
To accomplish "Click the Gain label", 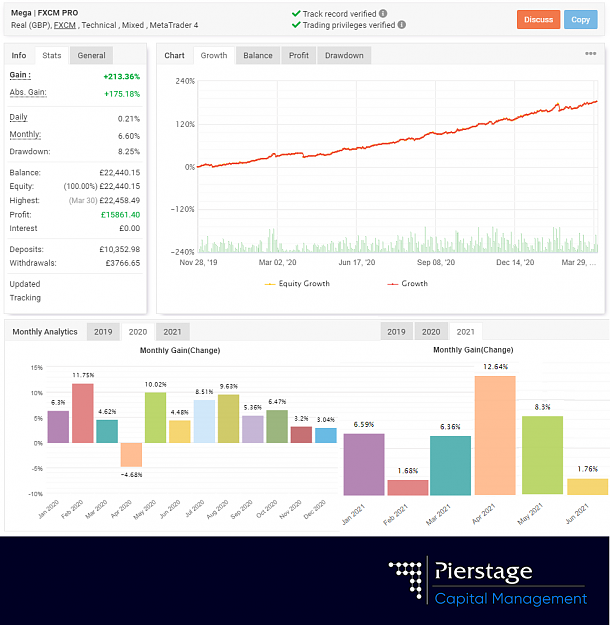I will point(20,75).
